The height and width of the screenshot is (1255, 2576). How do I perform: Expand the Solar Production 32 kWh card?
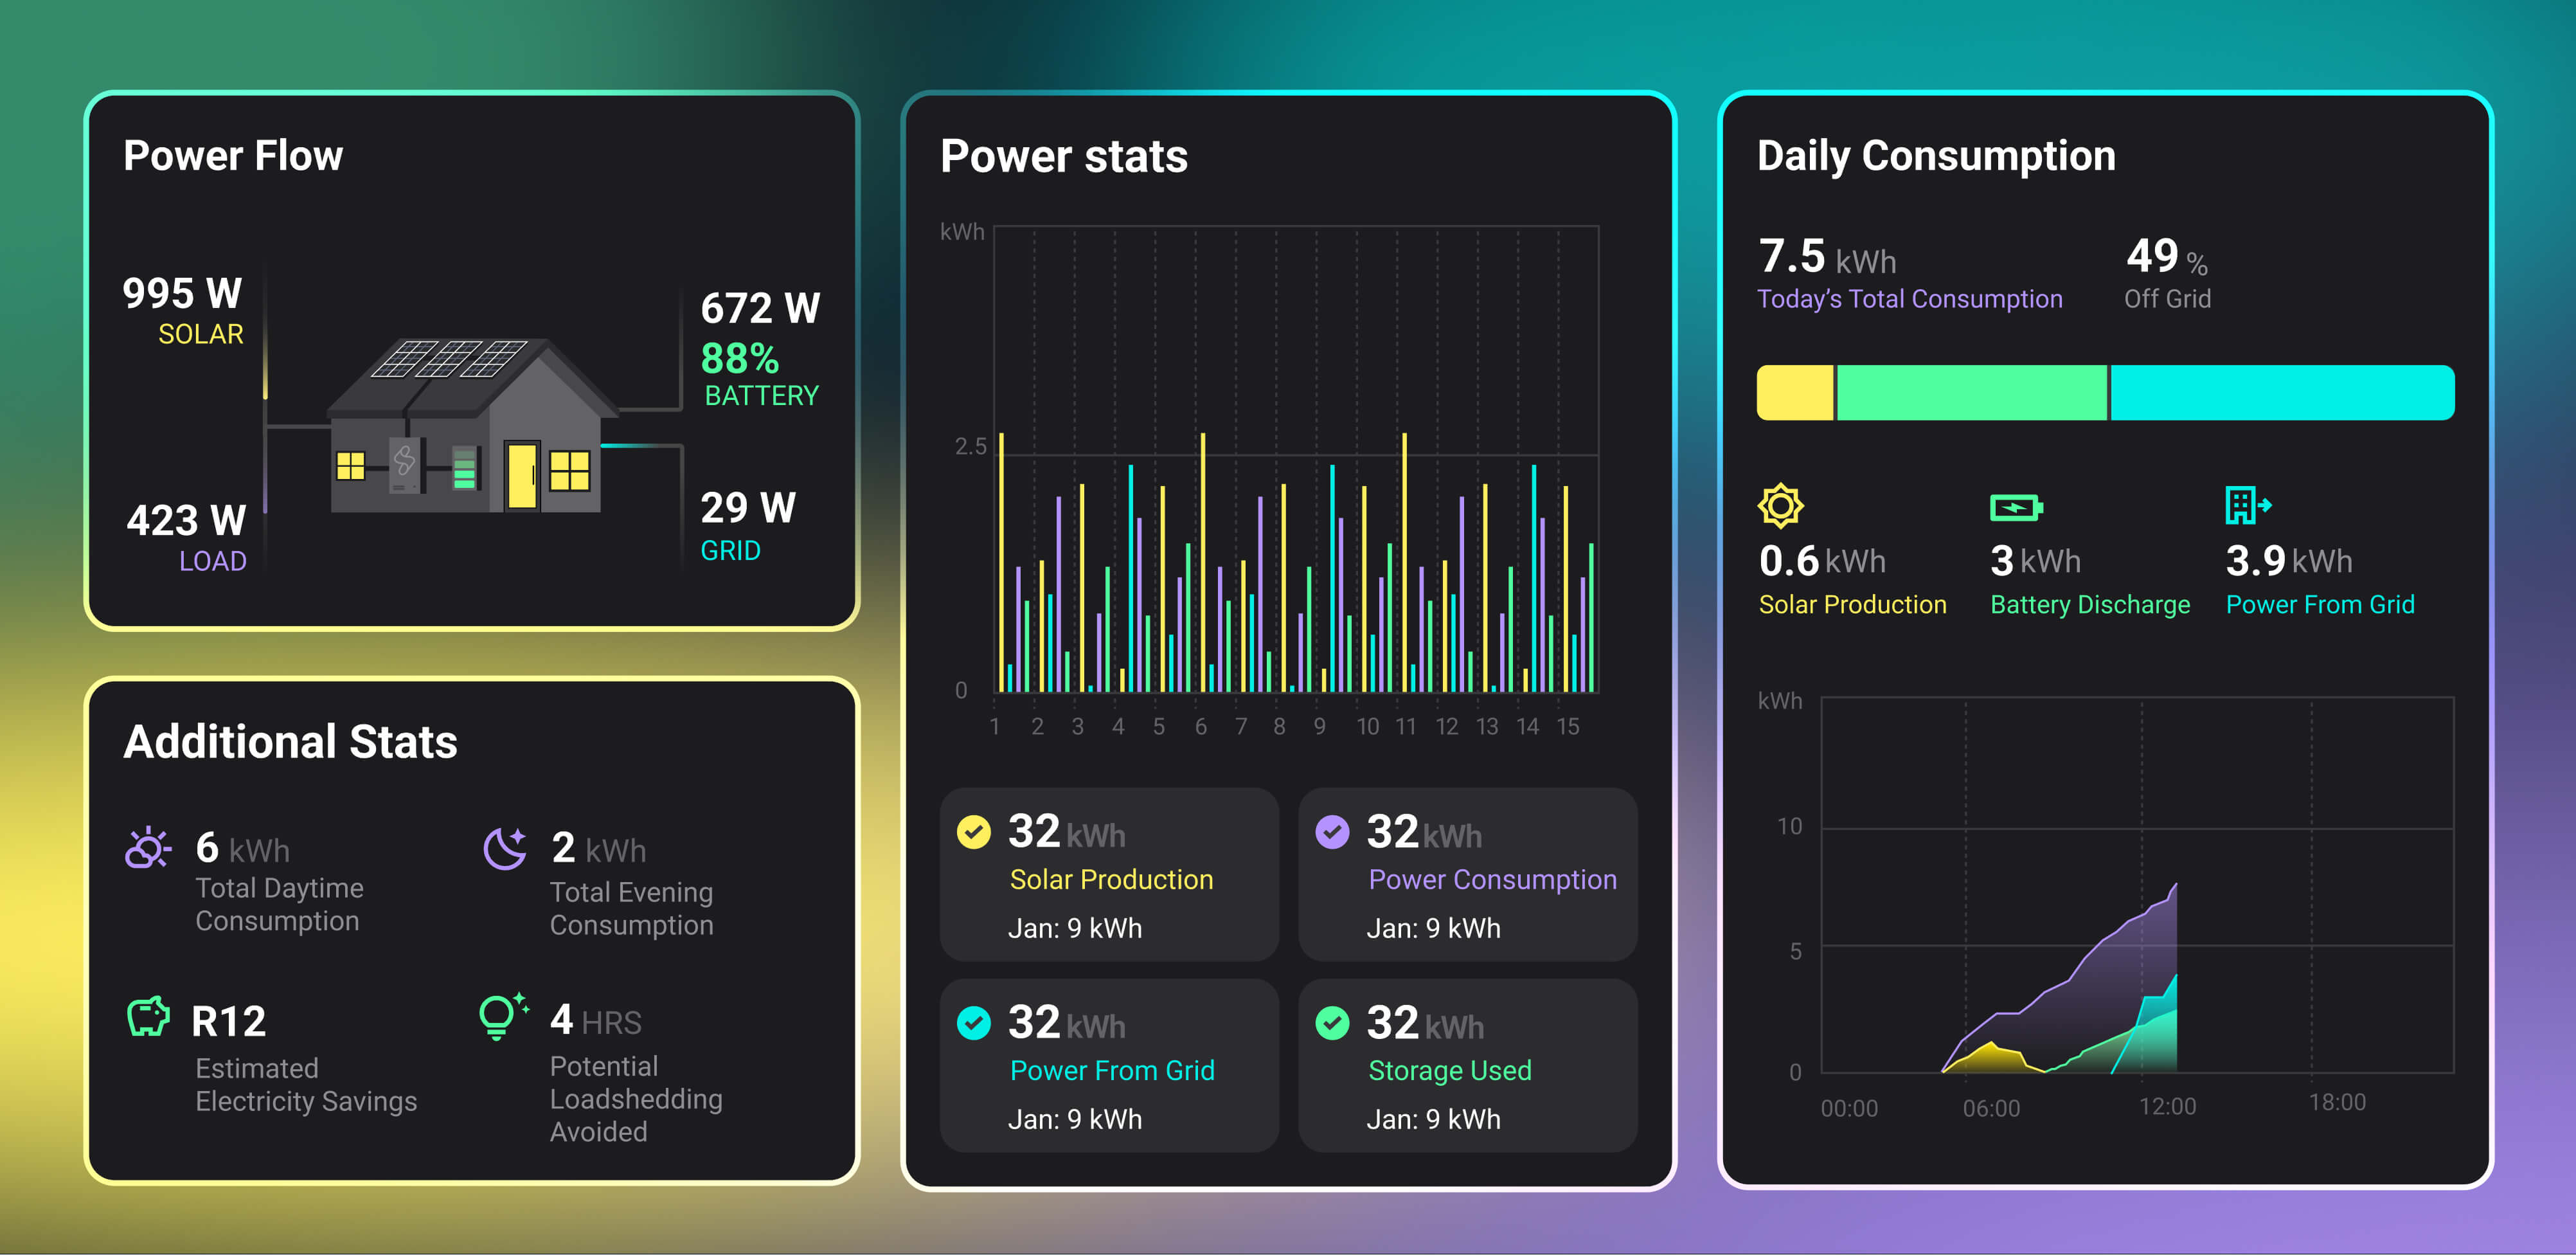click(1109, 875)
